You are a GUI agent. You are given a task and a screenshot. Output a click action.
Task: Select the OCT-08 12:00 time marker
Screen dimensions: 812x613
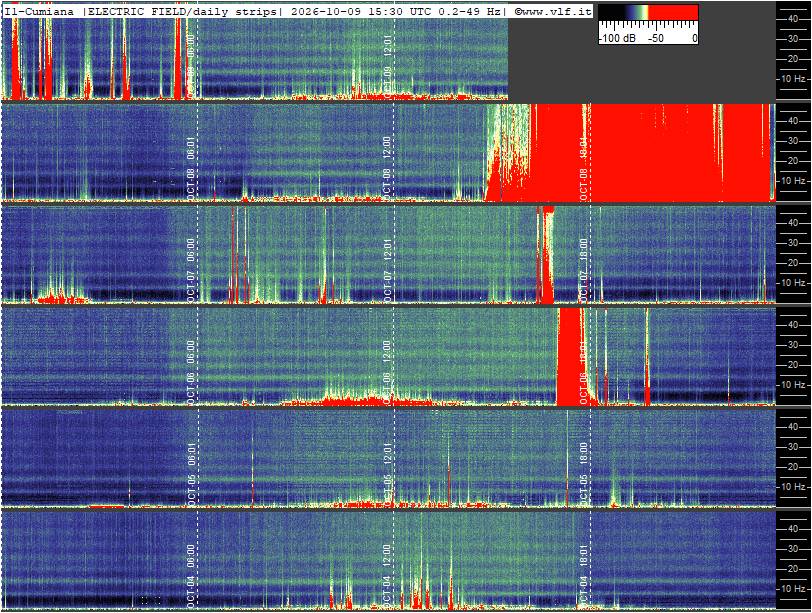pos(387,169)
